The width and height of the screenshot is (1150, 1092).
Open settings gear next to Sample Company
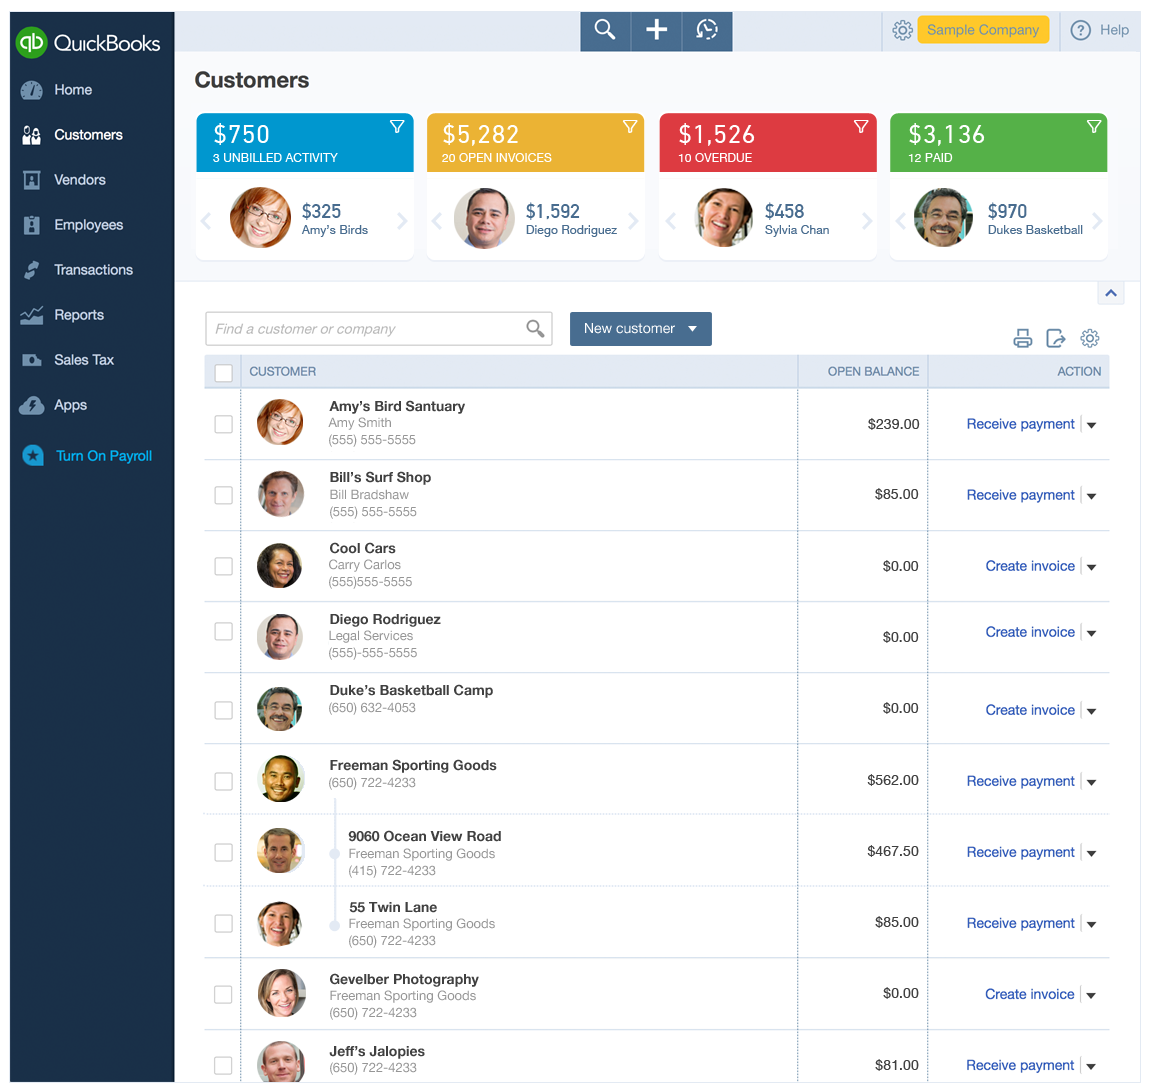pos(902,30)
